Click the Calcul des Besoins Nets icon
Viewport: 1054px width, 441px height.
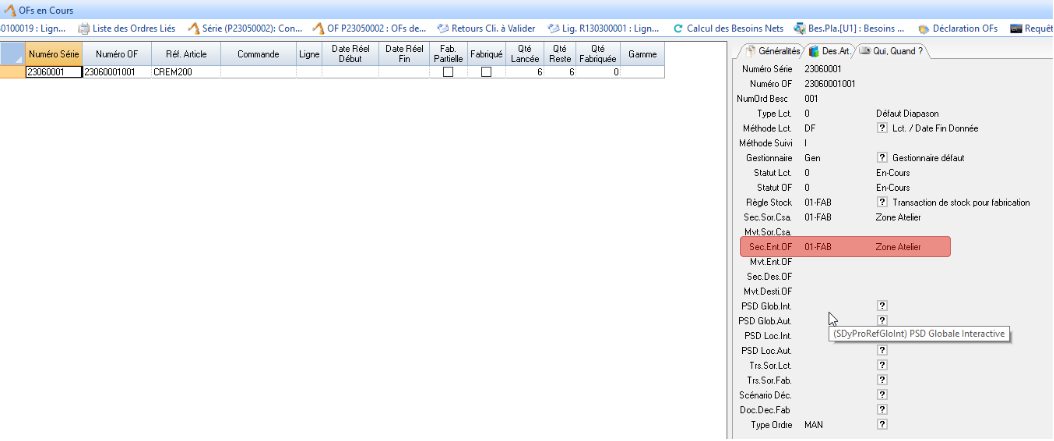click(x=679, y=29)
